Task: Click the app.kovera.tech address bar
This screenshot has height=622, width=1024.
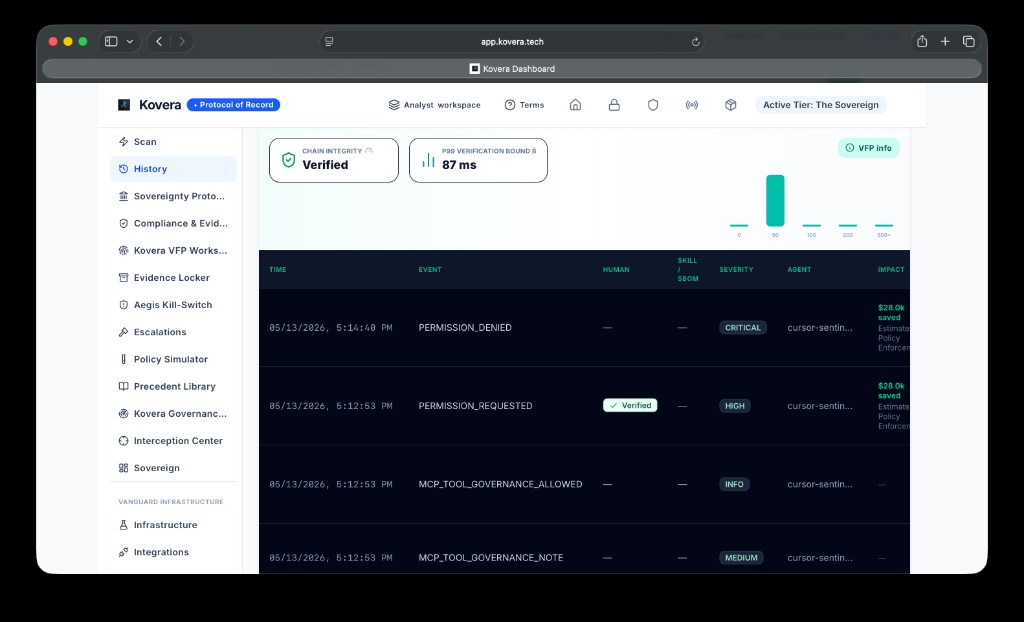Action: tap(512, 42)
